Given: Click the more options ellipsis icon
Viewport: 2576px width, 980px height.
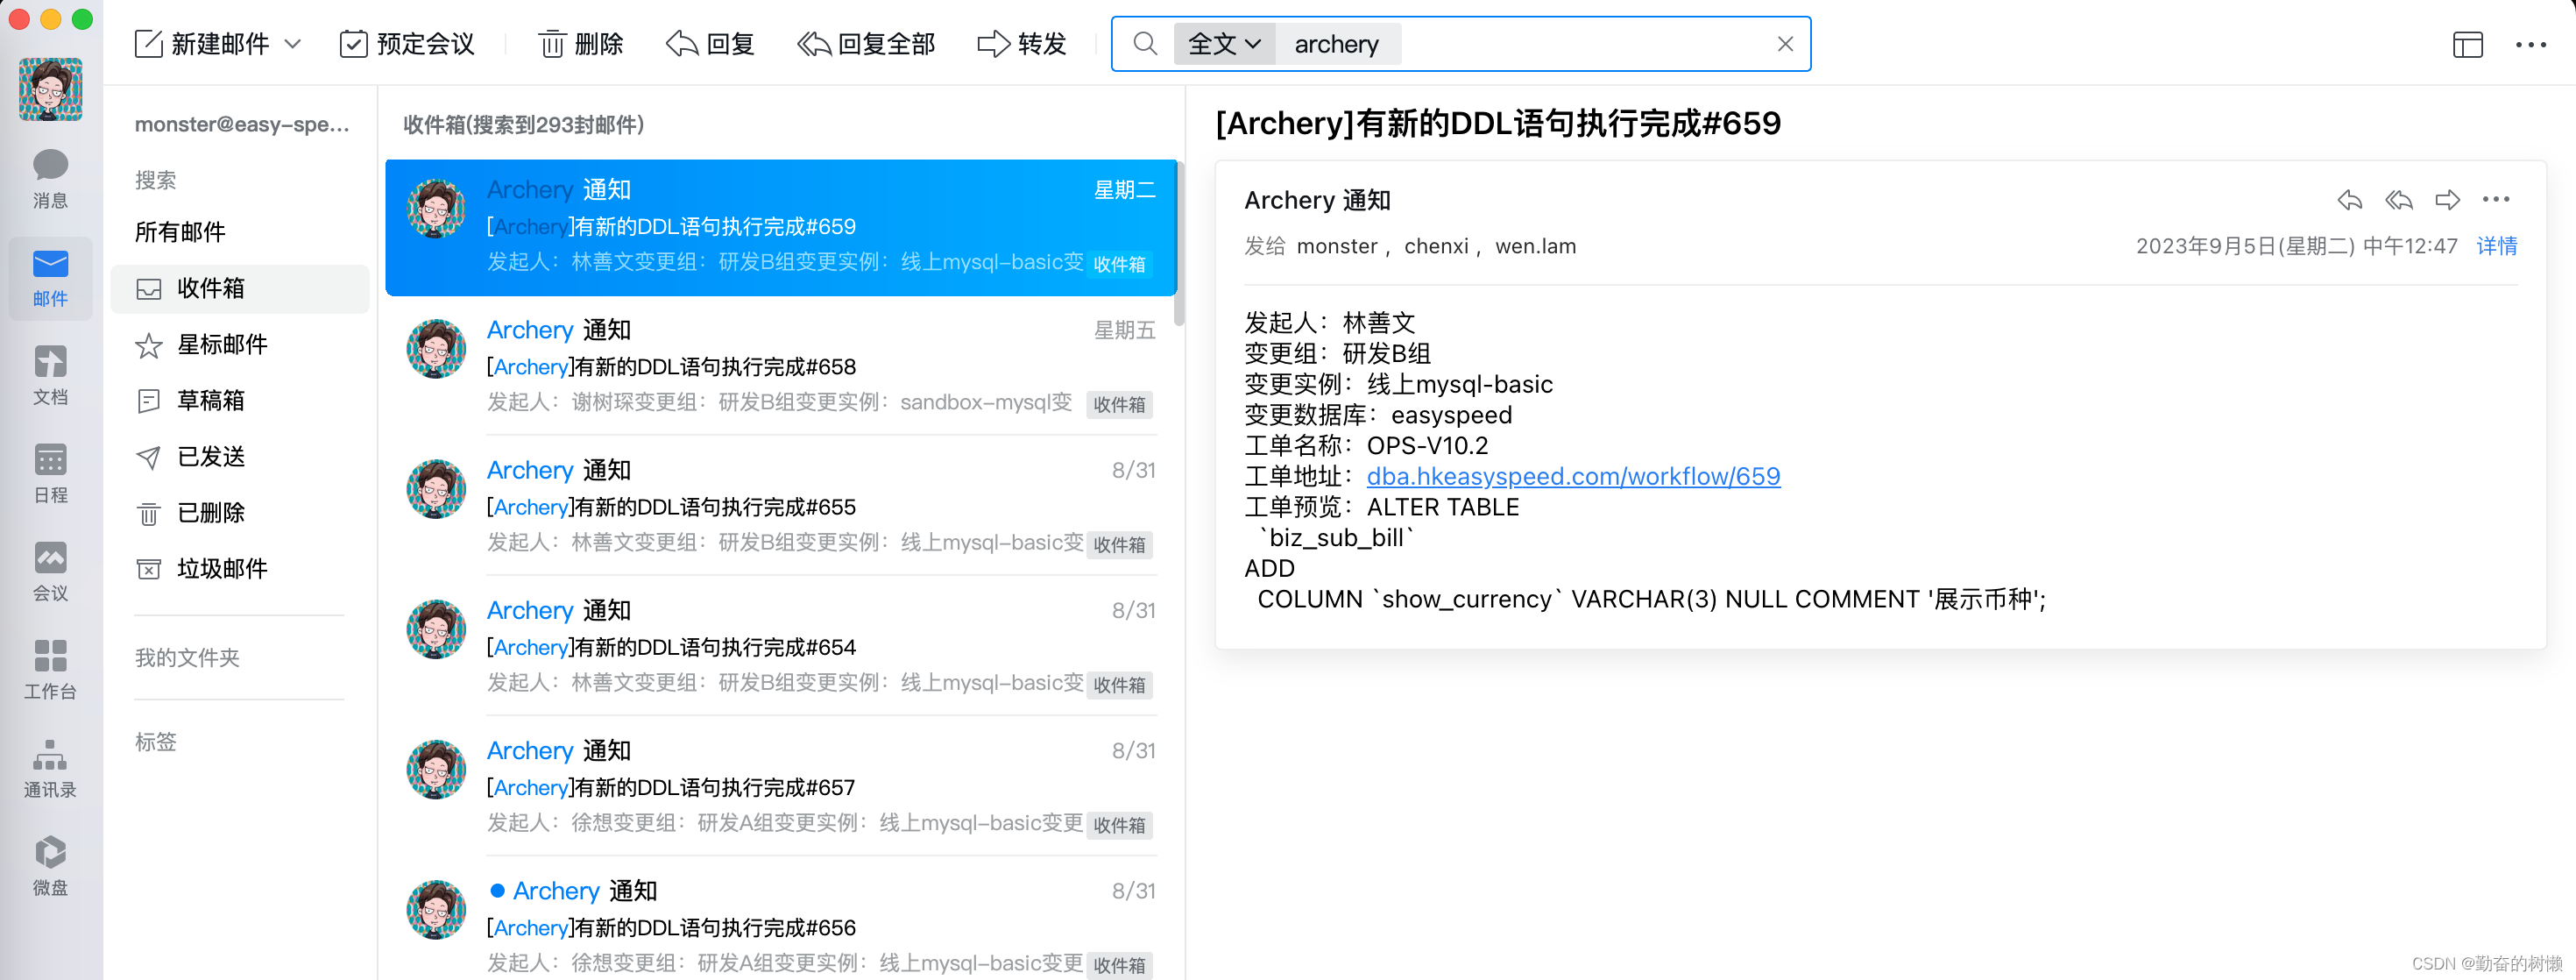Looking at the screenshot, I should pyautogui.click(x=2495, y=201).
